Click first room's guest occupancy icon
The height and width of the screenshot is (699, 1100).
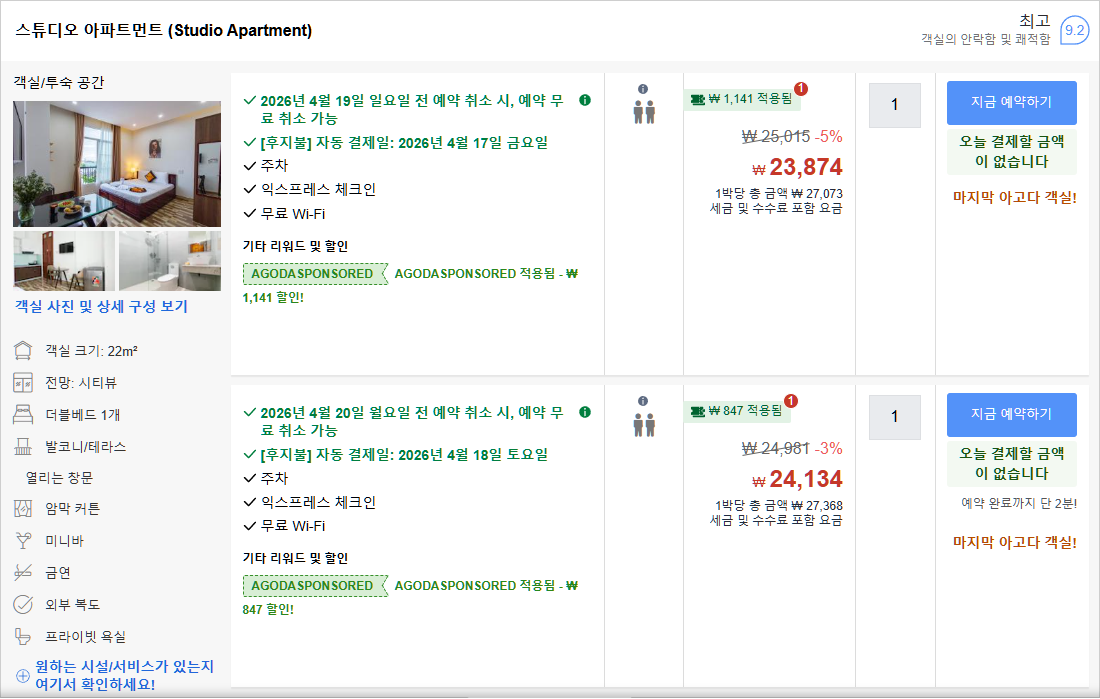click(x=644, y=111)
